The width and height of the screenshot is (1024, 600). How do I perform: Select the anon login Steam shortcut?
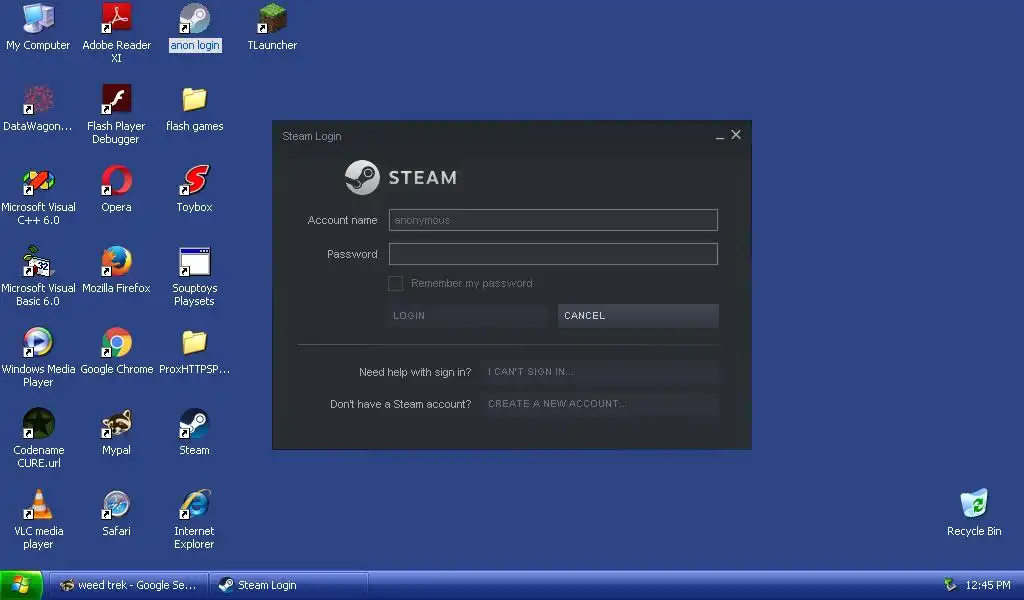[x=195, y=19]
